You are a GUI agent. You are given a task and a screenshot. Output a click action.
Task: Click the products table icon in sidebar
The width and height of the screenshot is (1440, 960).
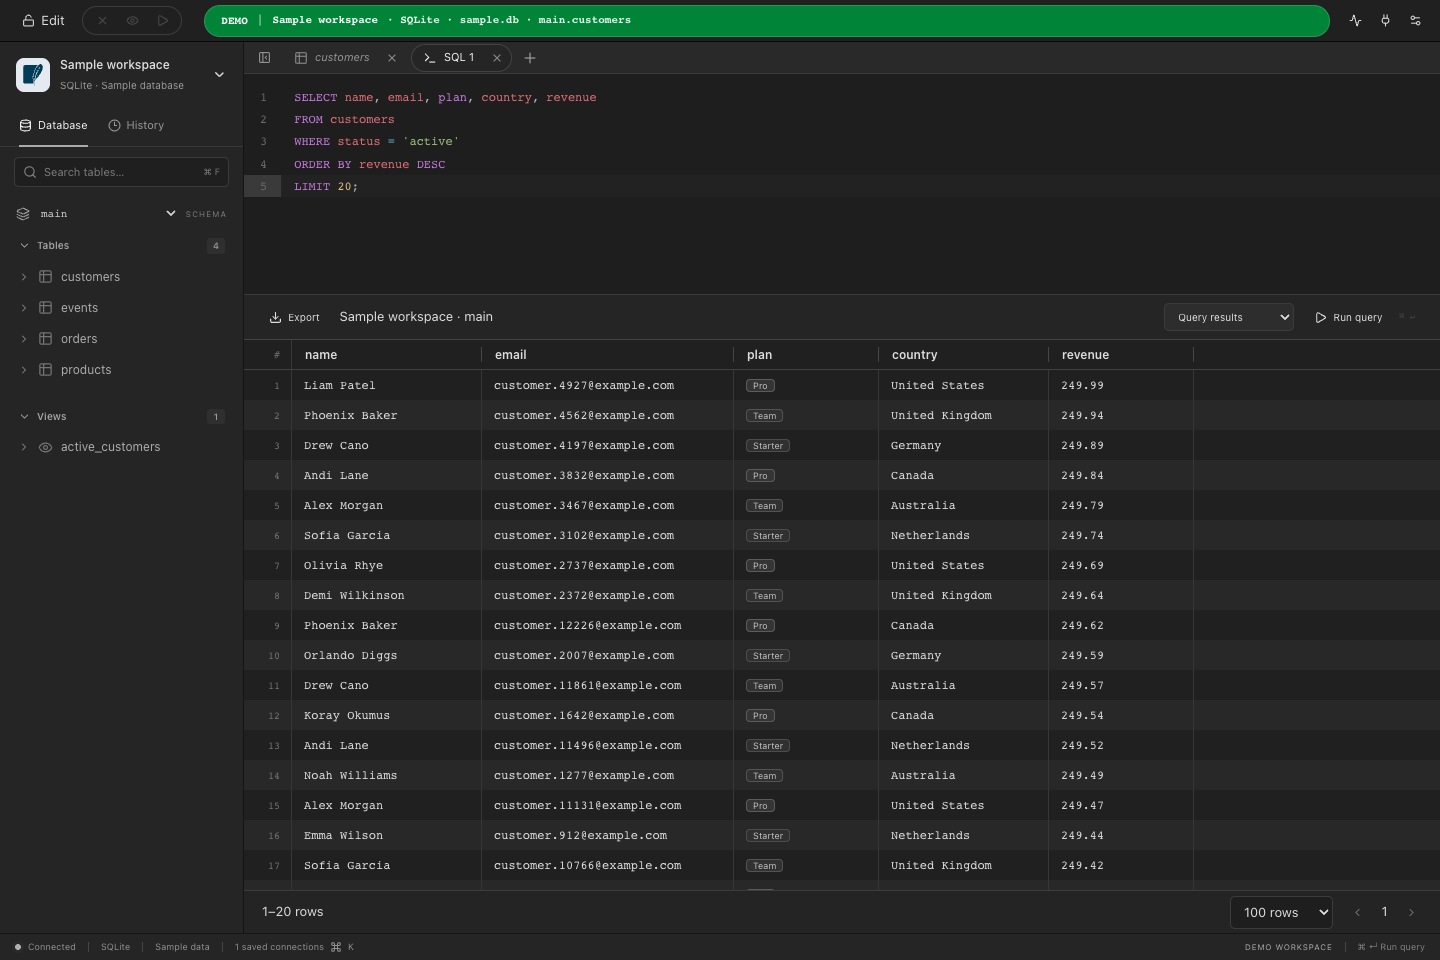tap(45, 370)
